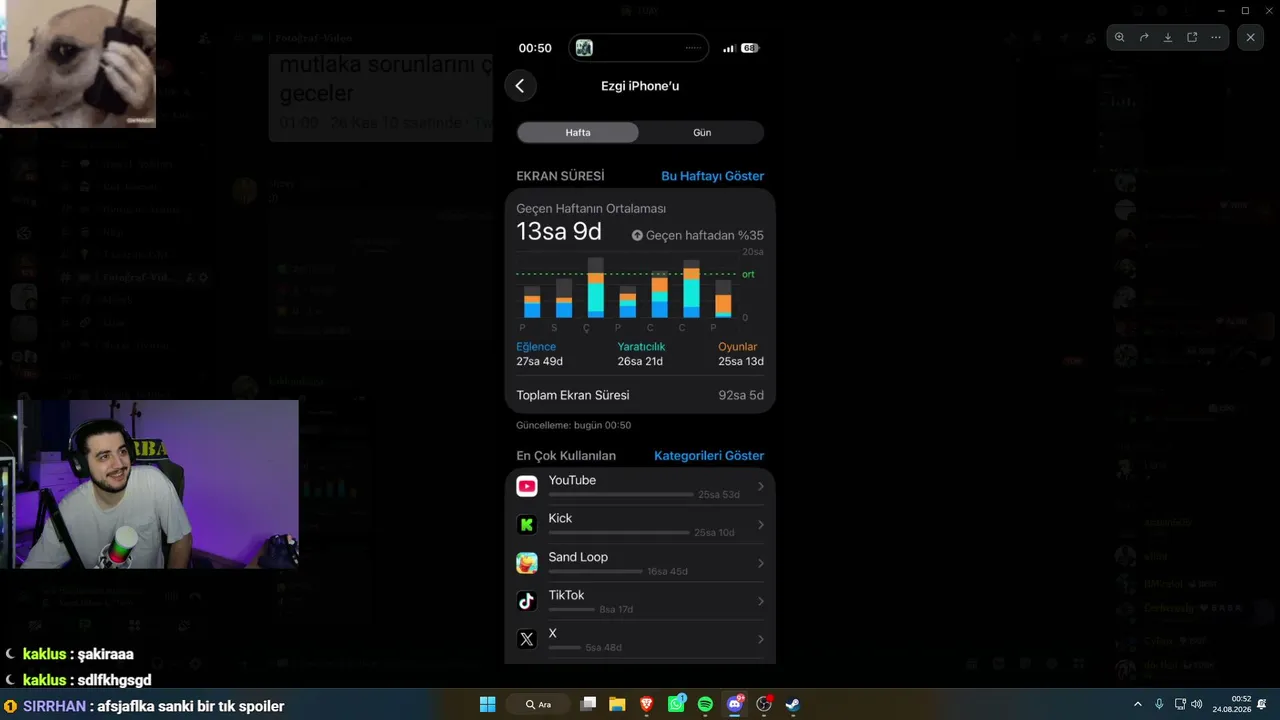Zoom into the image with the magnifier icon
1280x720 pixels.
coord(1120,37)
